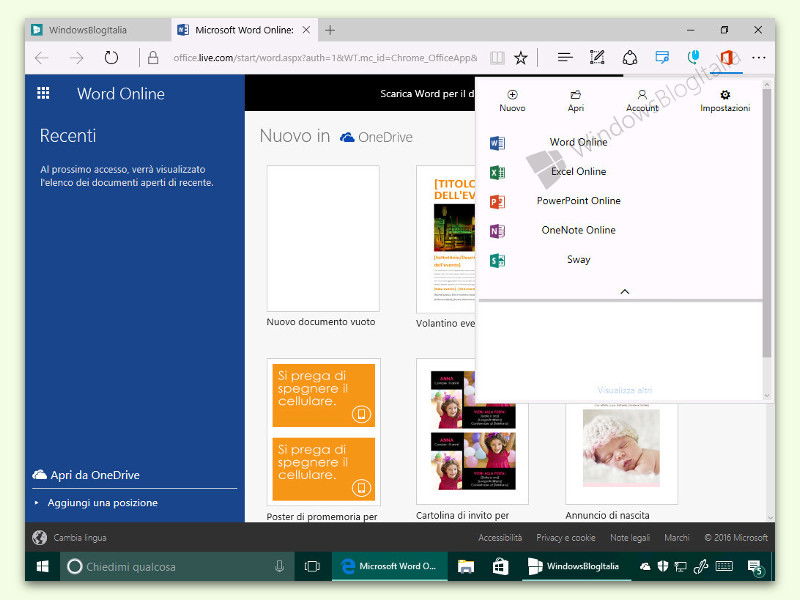Click the padlock site security icon
800x600 pixels.
coord(153,58)
